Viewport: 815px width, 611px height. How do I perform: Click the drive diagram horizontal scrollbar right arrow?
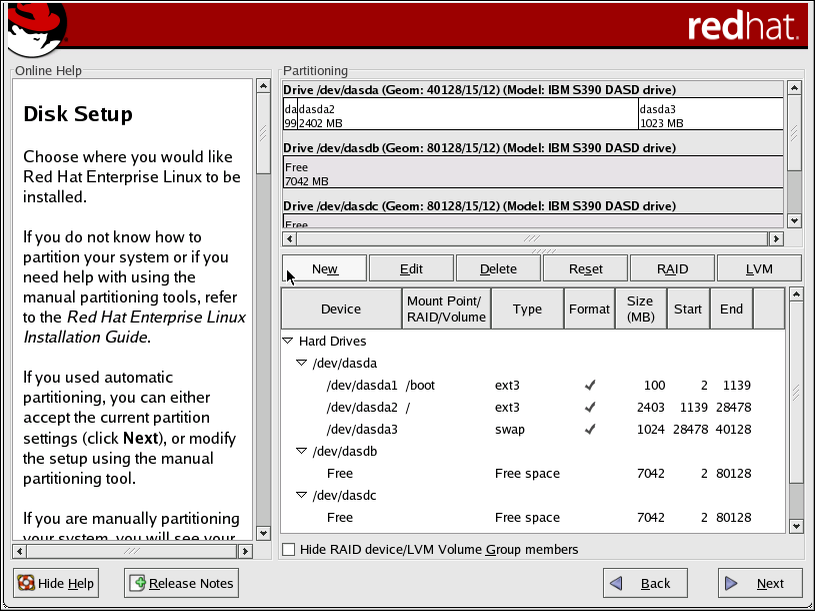[775, 239]
